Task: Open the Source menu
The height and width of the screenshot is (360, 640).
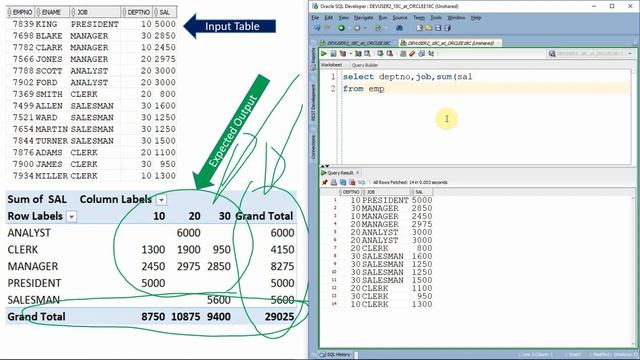Action: tap(400, 18)
